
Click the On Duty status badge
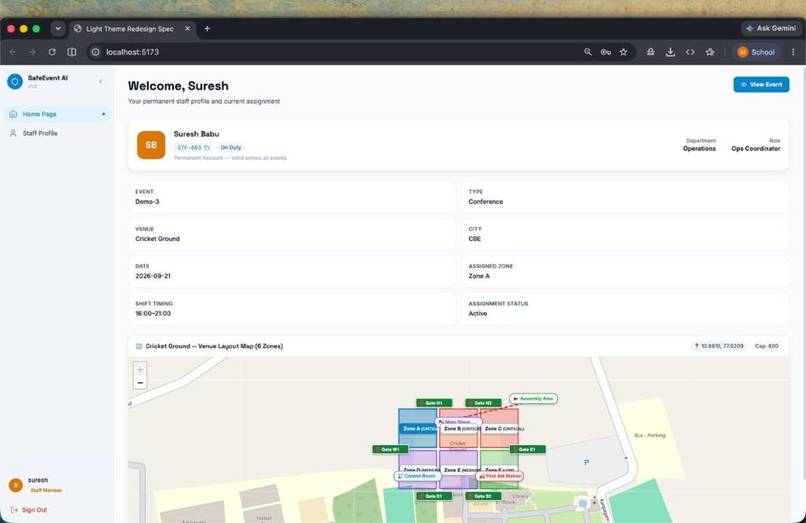tap(231, 148)
